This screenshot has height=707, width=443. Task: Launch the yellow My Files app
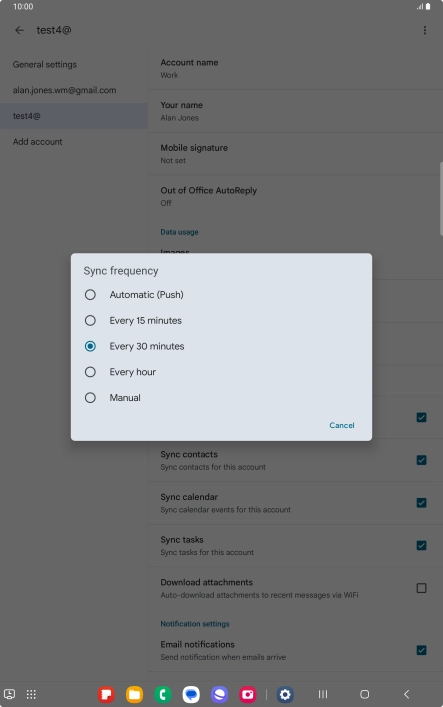click(134, 694)
